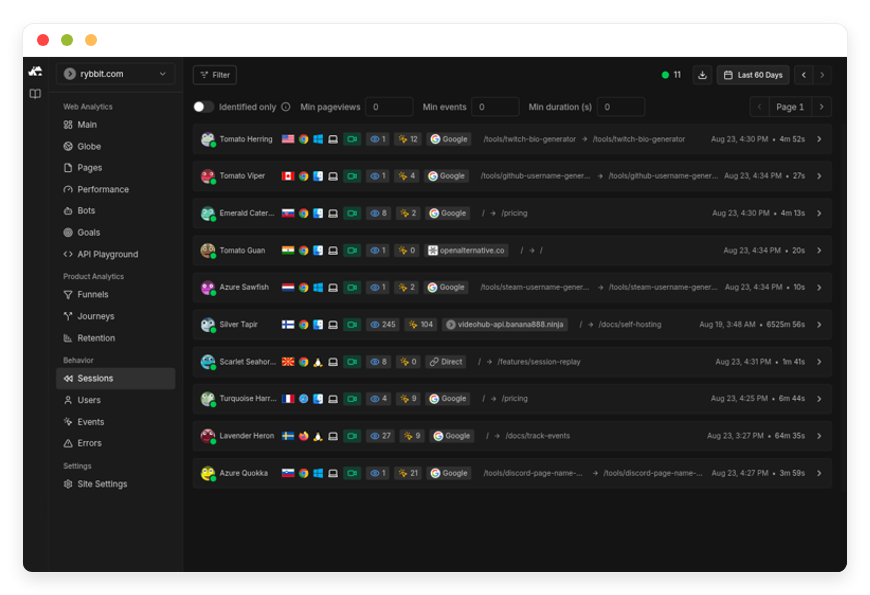Toggle the Identified only switch
Screen dimensions: 870x595
pos(204,107)
